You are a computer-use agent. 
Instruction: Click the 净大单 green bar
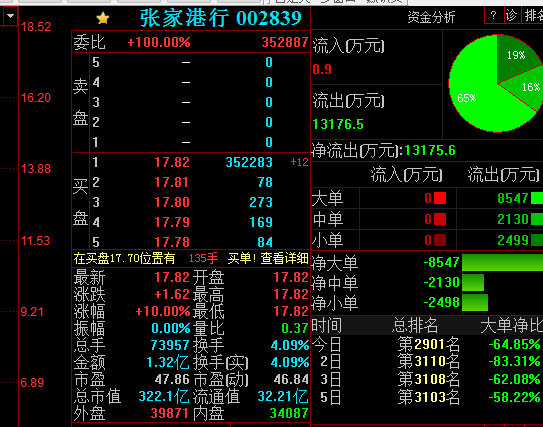[x=502, y=262]
